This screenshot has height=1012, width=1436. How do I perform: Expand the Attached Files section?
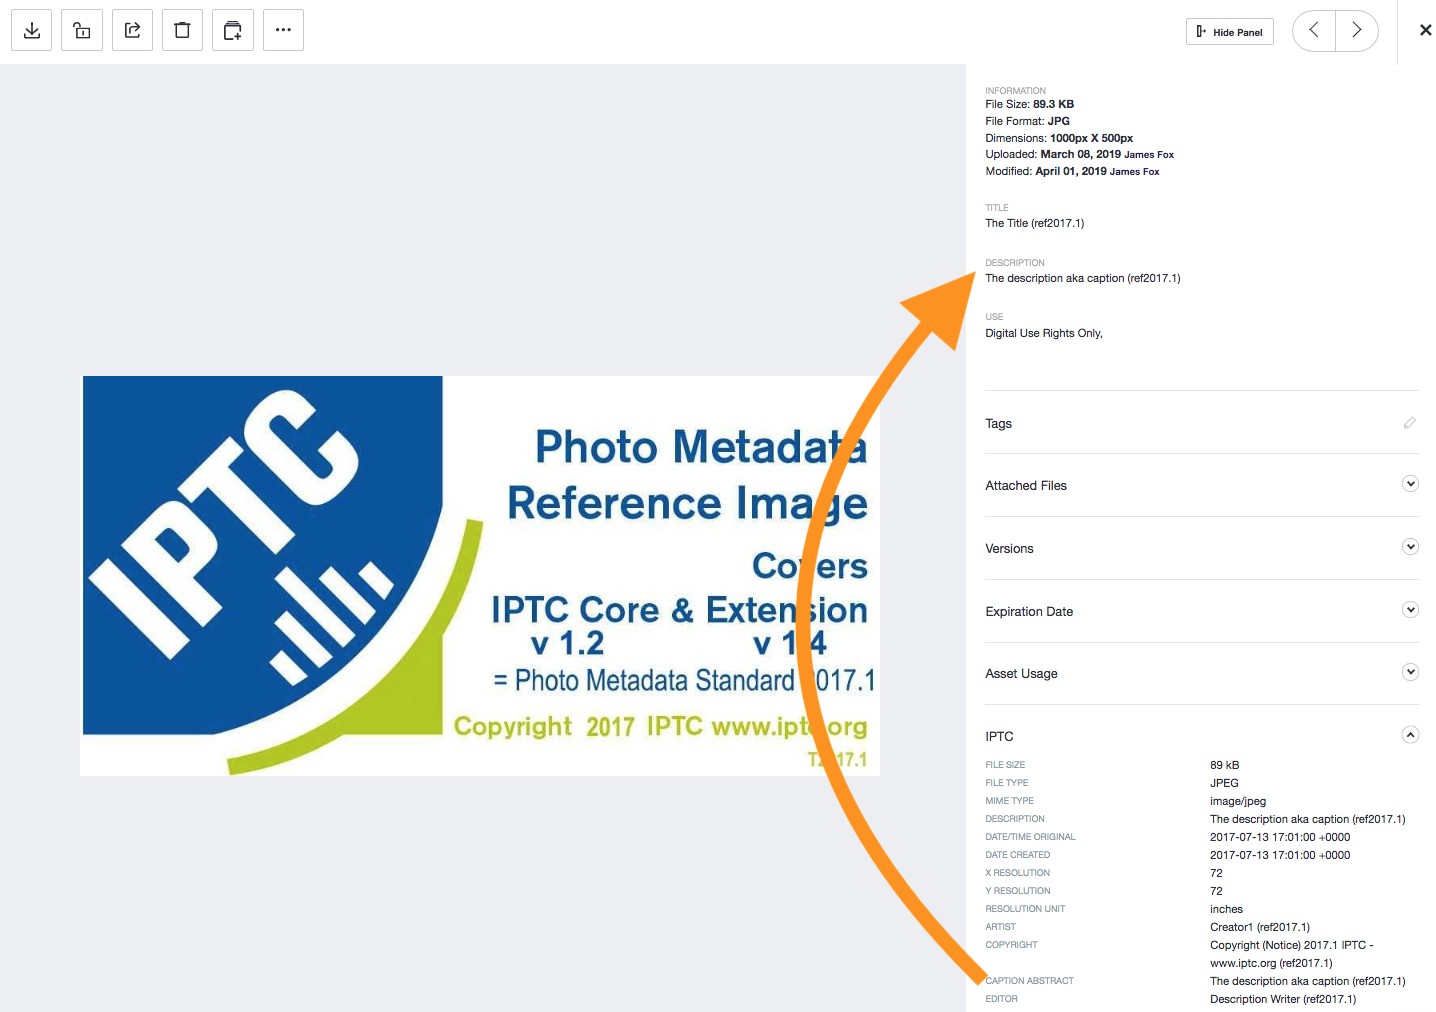tap(1410, 484)
